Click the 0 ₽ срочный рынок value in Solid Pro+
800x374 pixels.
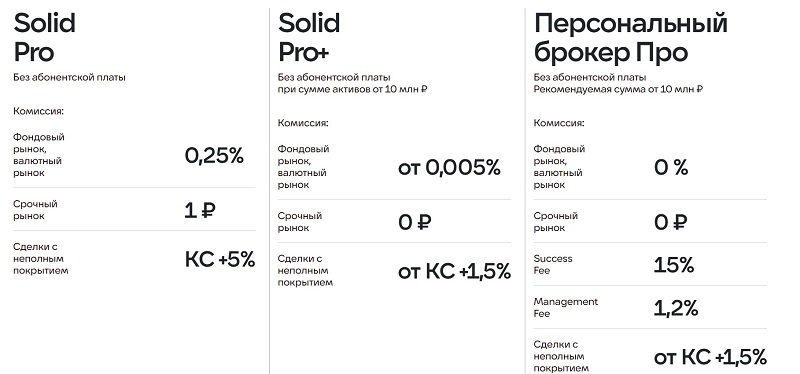[x=414, y=222]
